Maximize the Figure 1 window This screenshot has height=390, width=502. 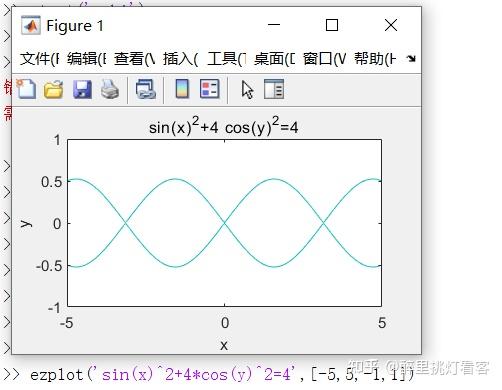tap(332, 25)
